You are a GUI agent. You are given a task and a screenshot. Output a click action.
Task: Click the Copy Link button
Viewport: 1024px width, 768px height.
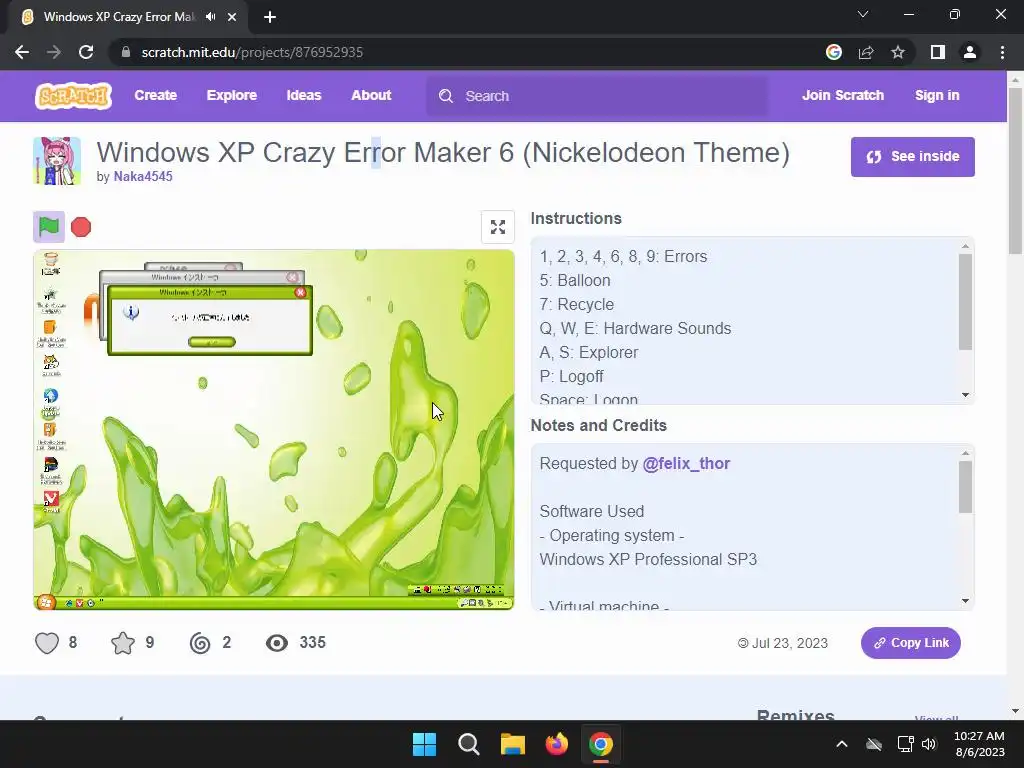click(x=910, y=643)
